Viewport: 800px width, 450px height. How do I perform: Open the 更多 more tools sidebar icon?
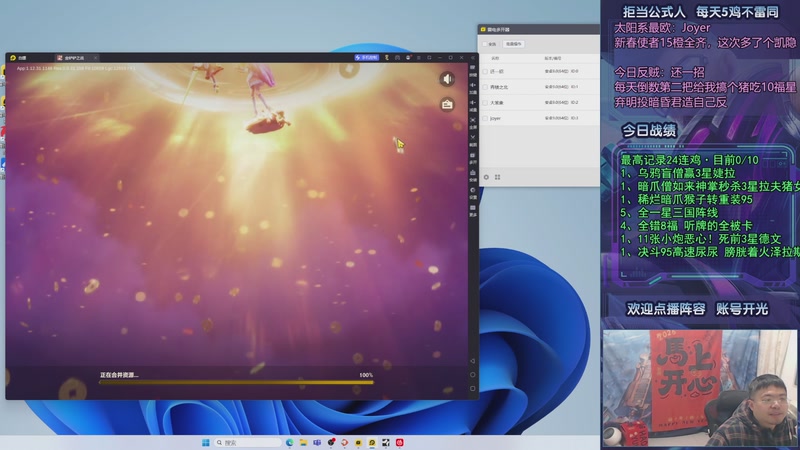click(473, 211)
